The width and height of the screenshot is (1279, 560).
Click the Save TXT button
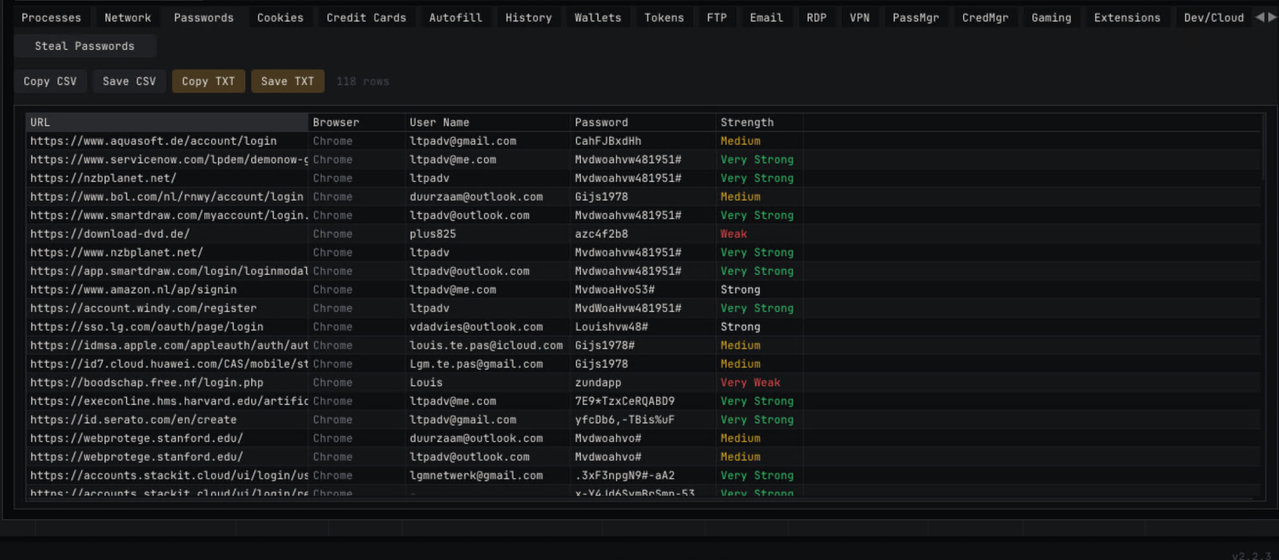[x=288, y=81]
